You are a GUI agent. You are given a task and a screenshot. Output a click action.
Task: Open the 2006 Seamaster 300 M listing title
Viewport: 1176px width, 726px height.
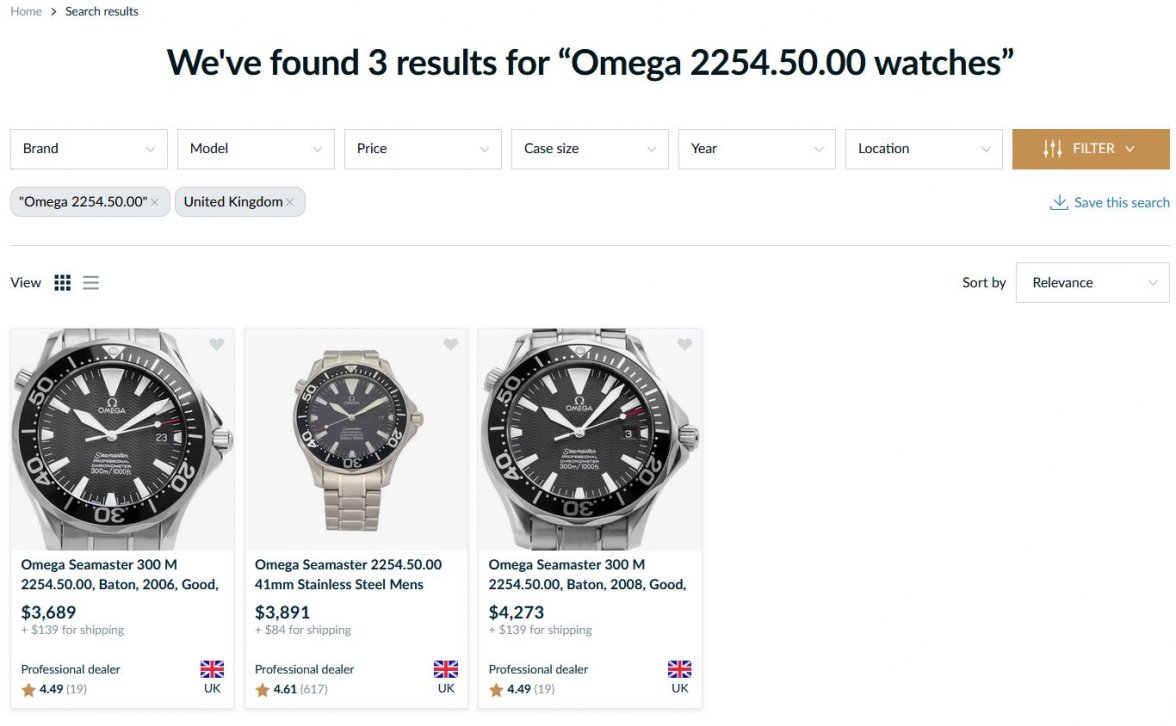tap(120, 574)
